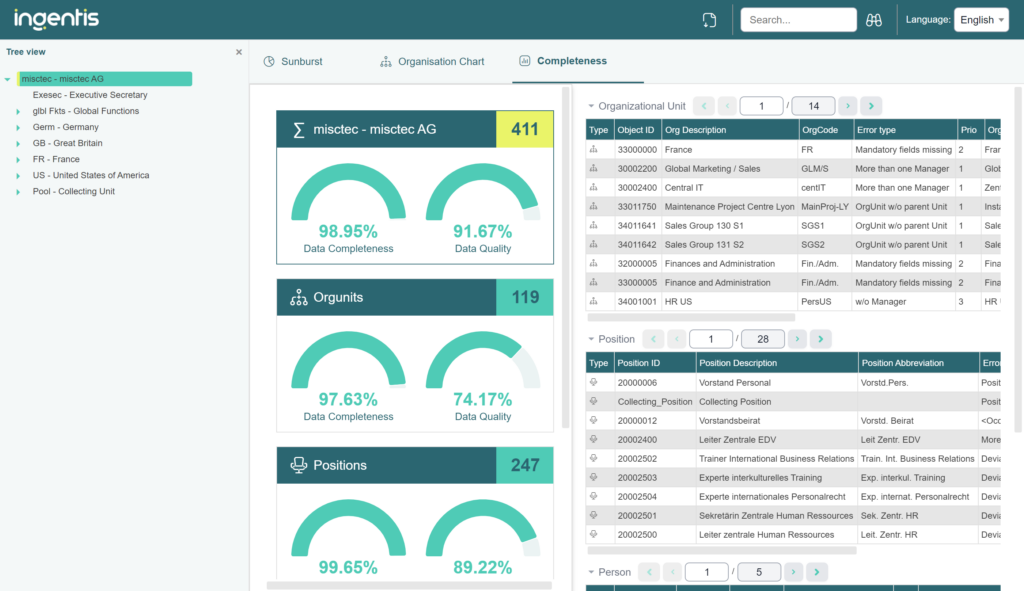This screenshot has height=591, width=1024.
Task: Click the binoculars search icon
Action: coord(874,20)
